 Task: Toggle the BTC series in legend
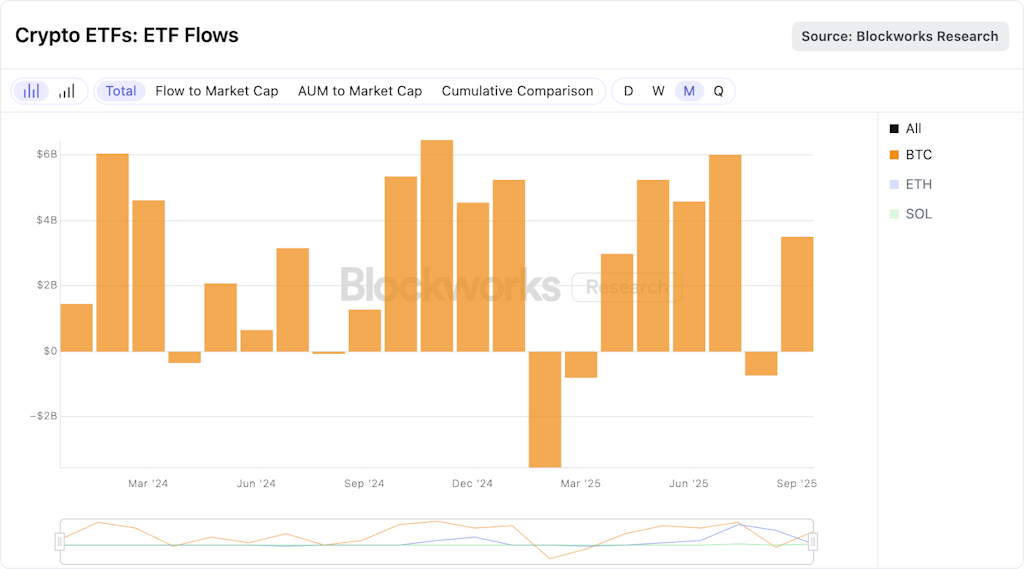910,155
